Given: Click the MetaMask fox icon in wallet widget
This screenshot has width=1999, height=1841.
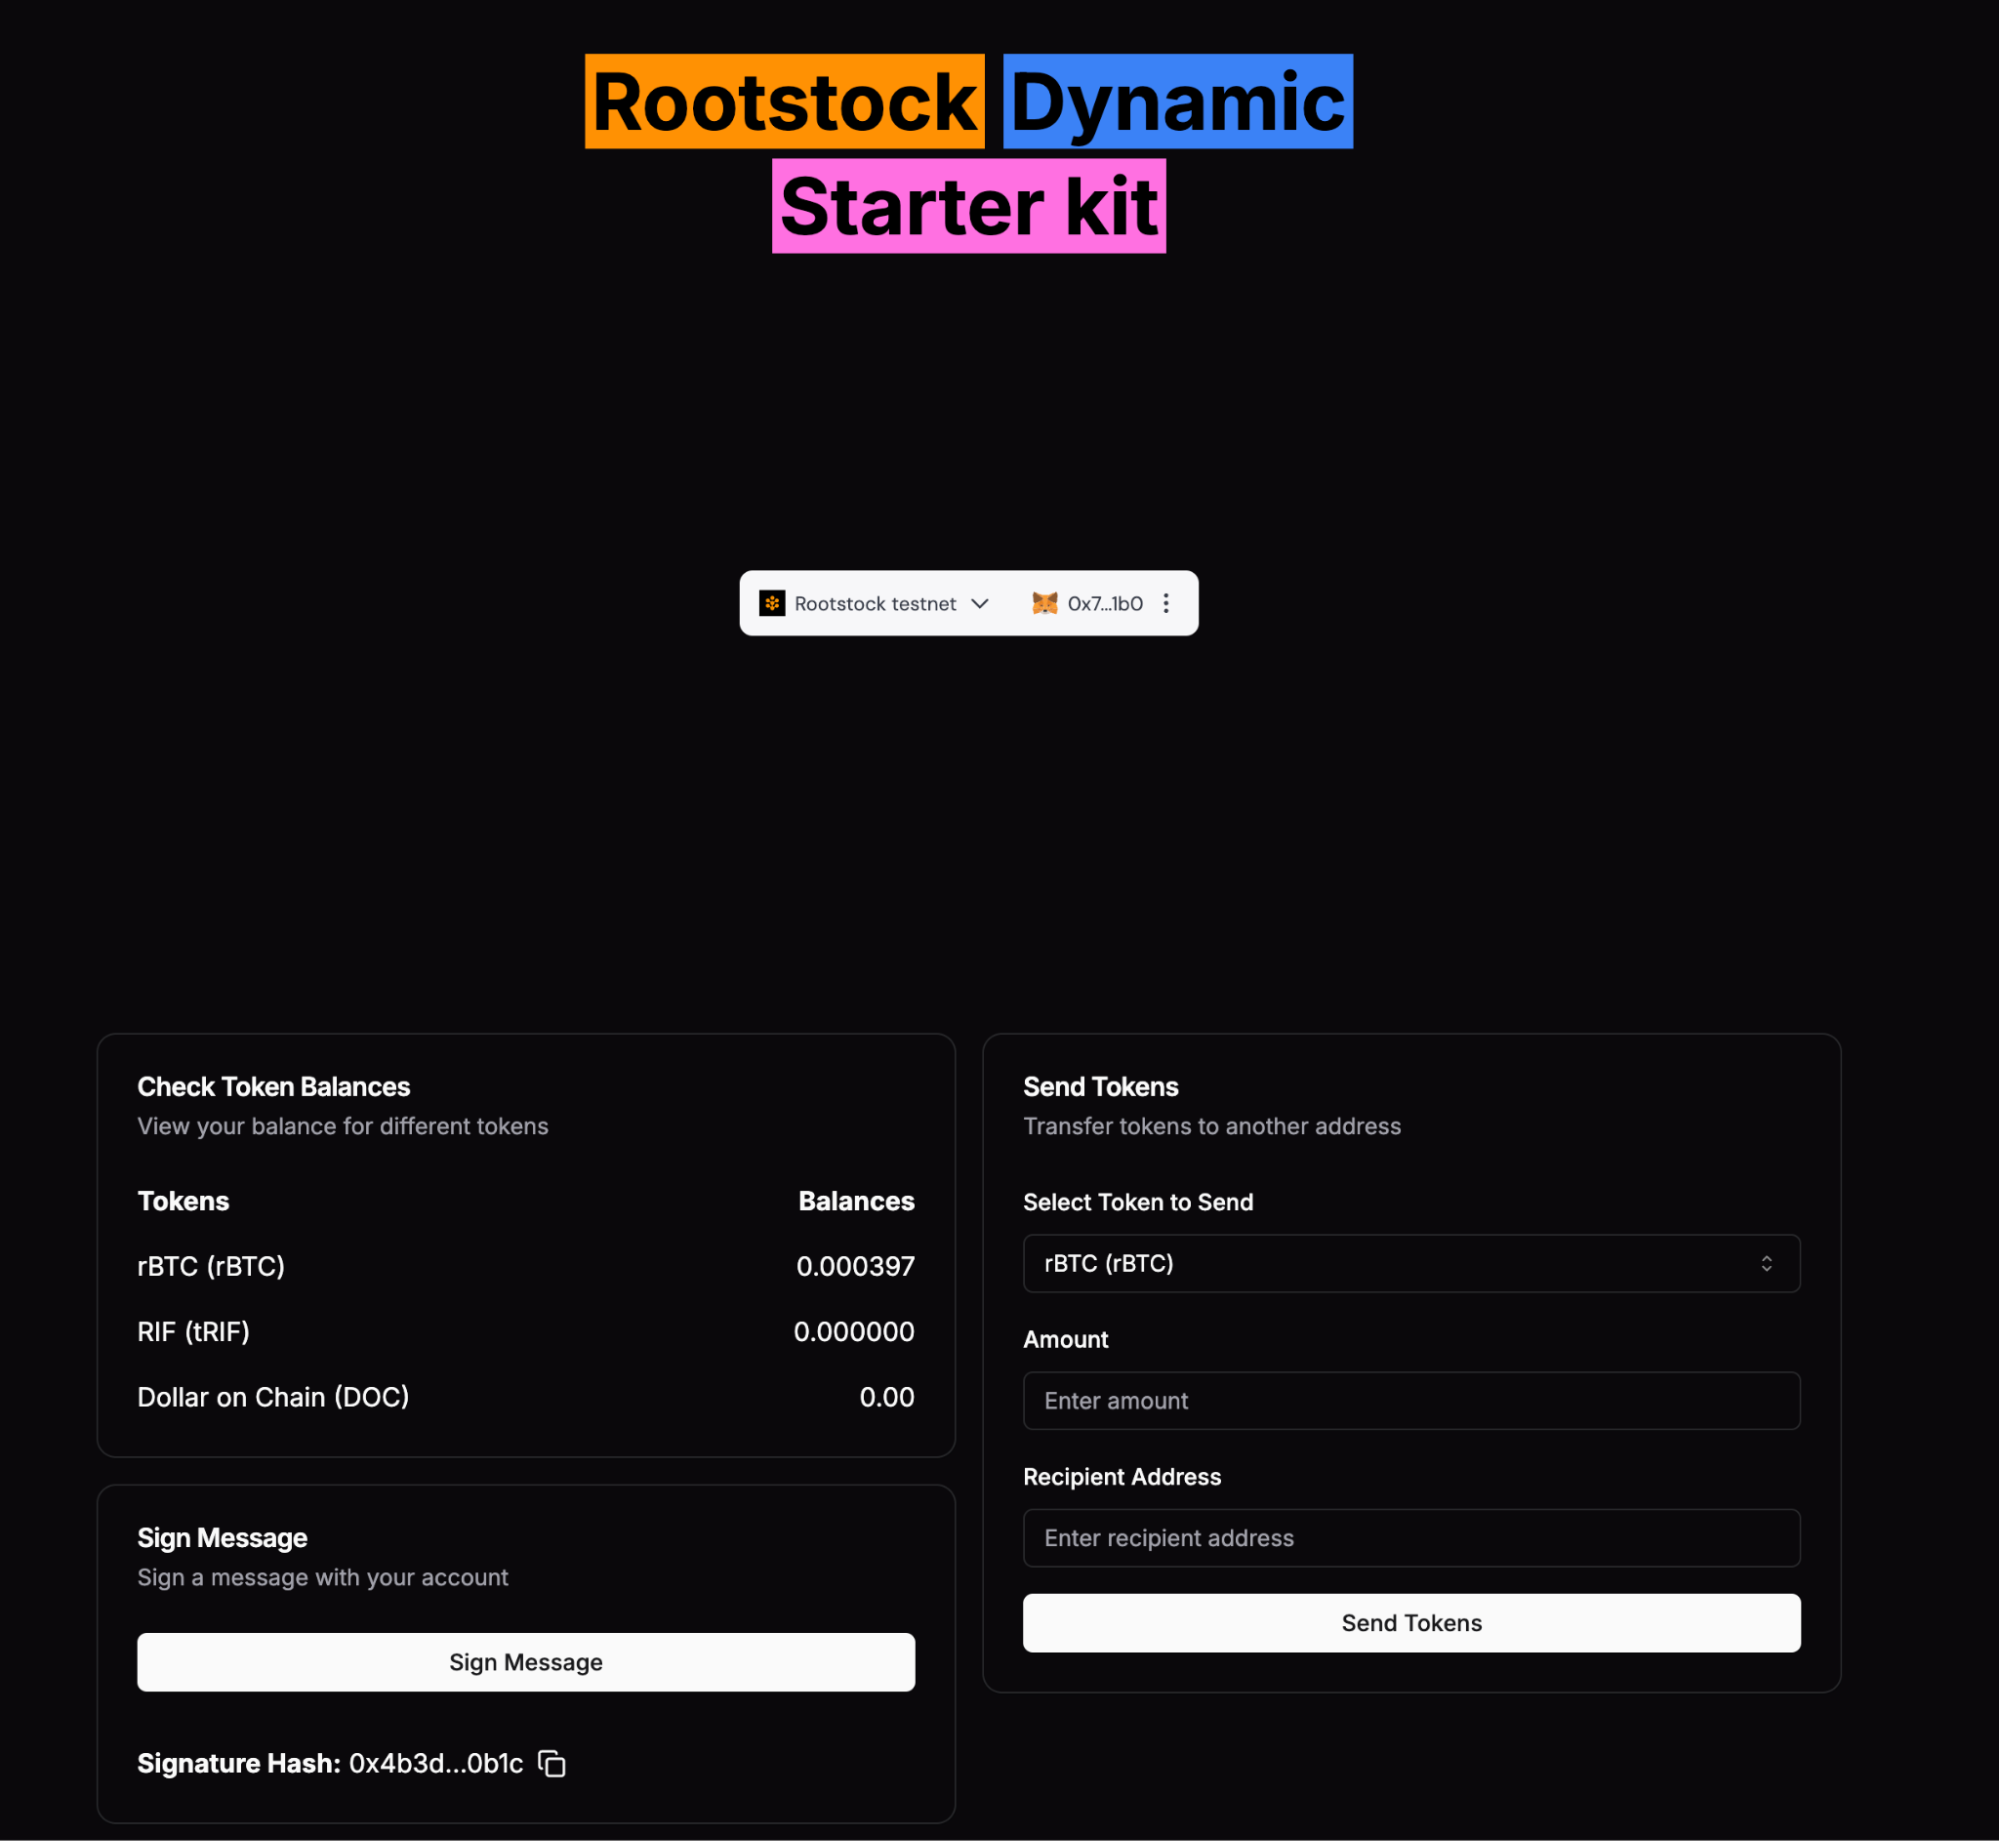Looking at the screenshot, I should [x=1044, y=603].
